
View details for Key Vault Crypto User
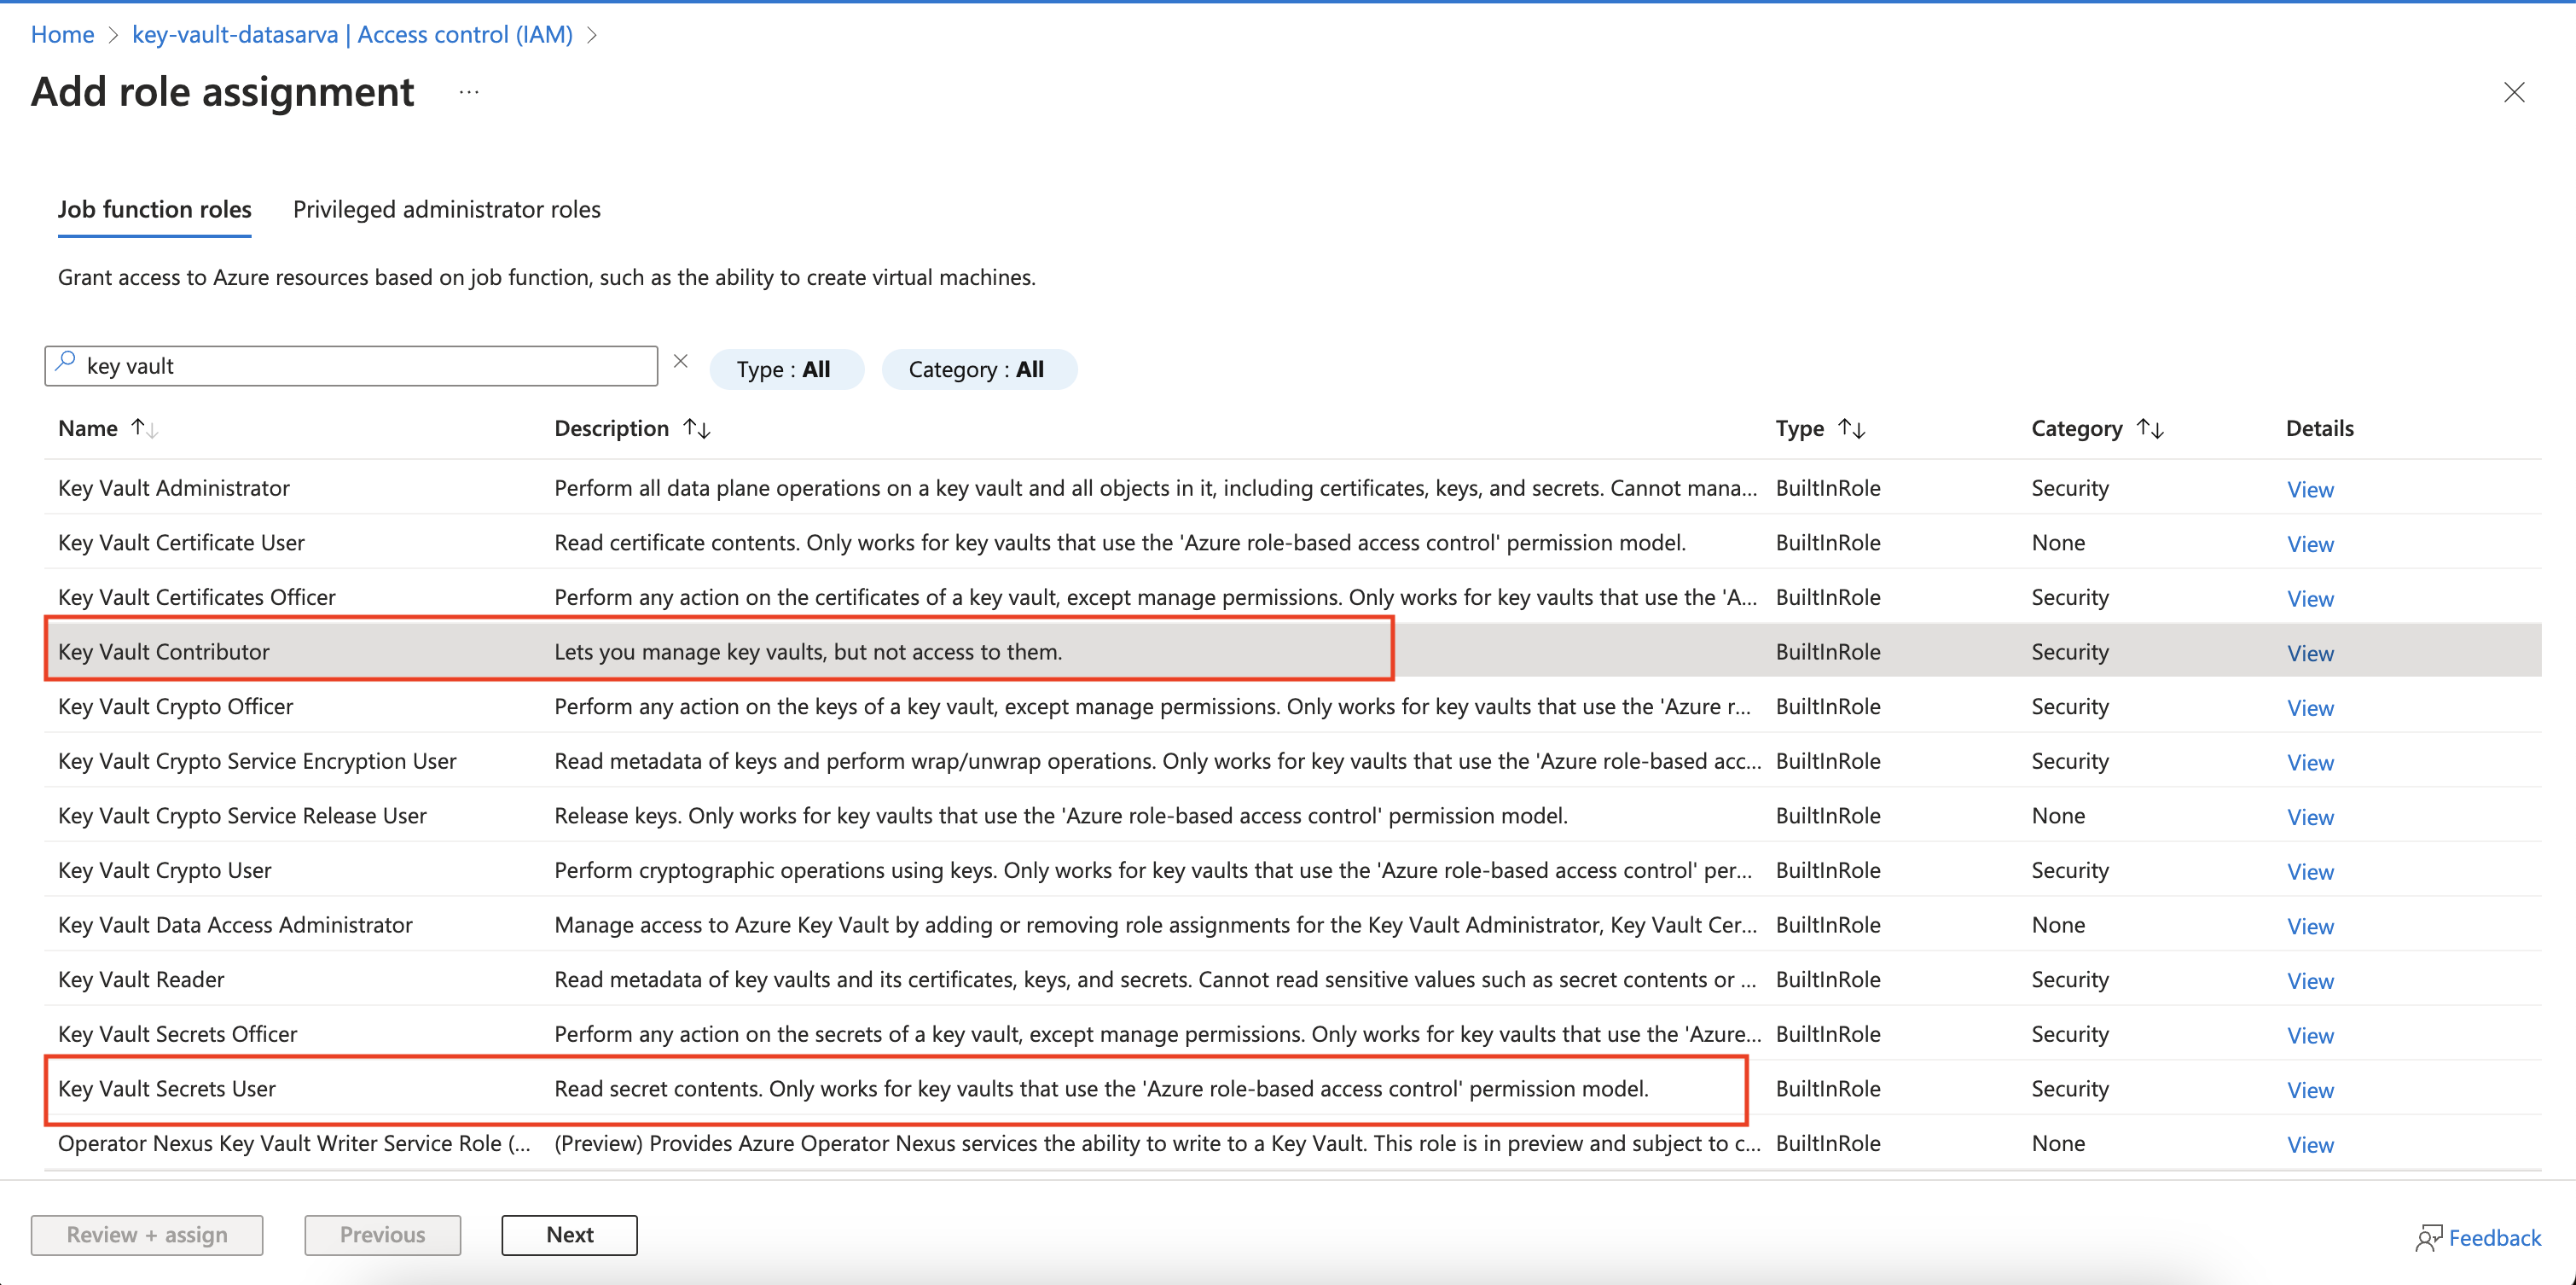pyautogui.click(x=2310, y=871)
